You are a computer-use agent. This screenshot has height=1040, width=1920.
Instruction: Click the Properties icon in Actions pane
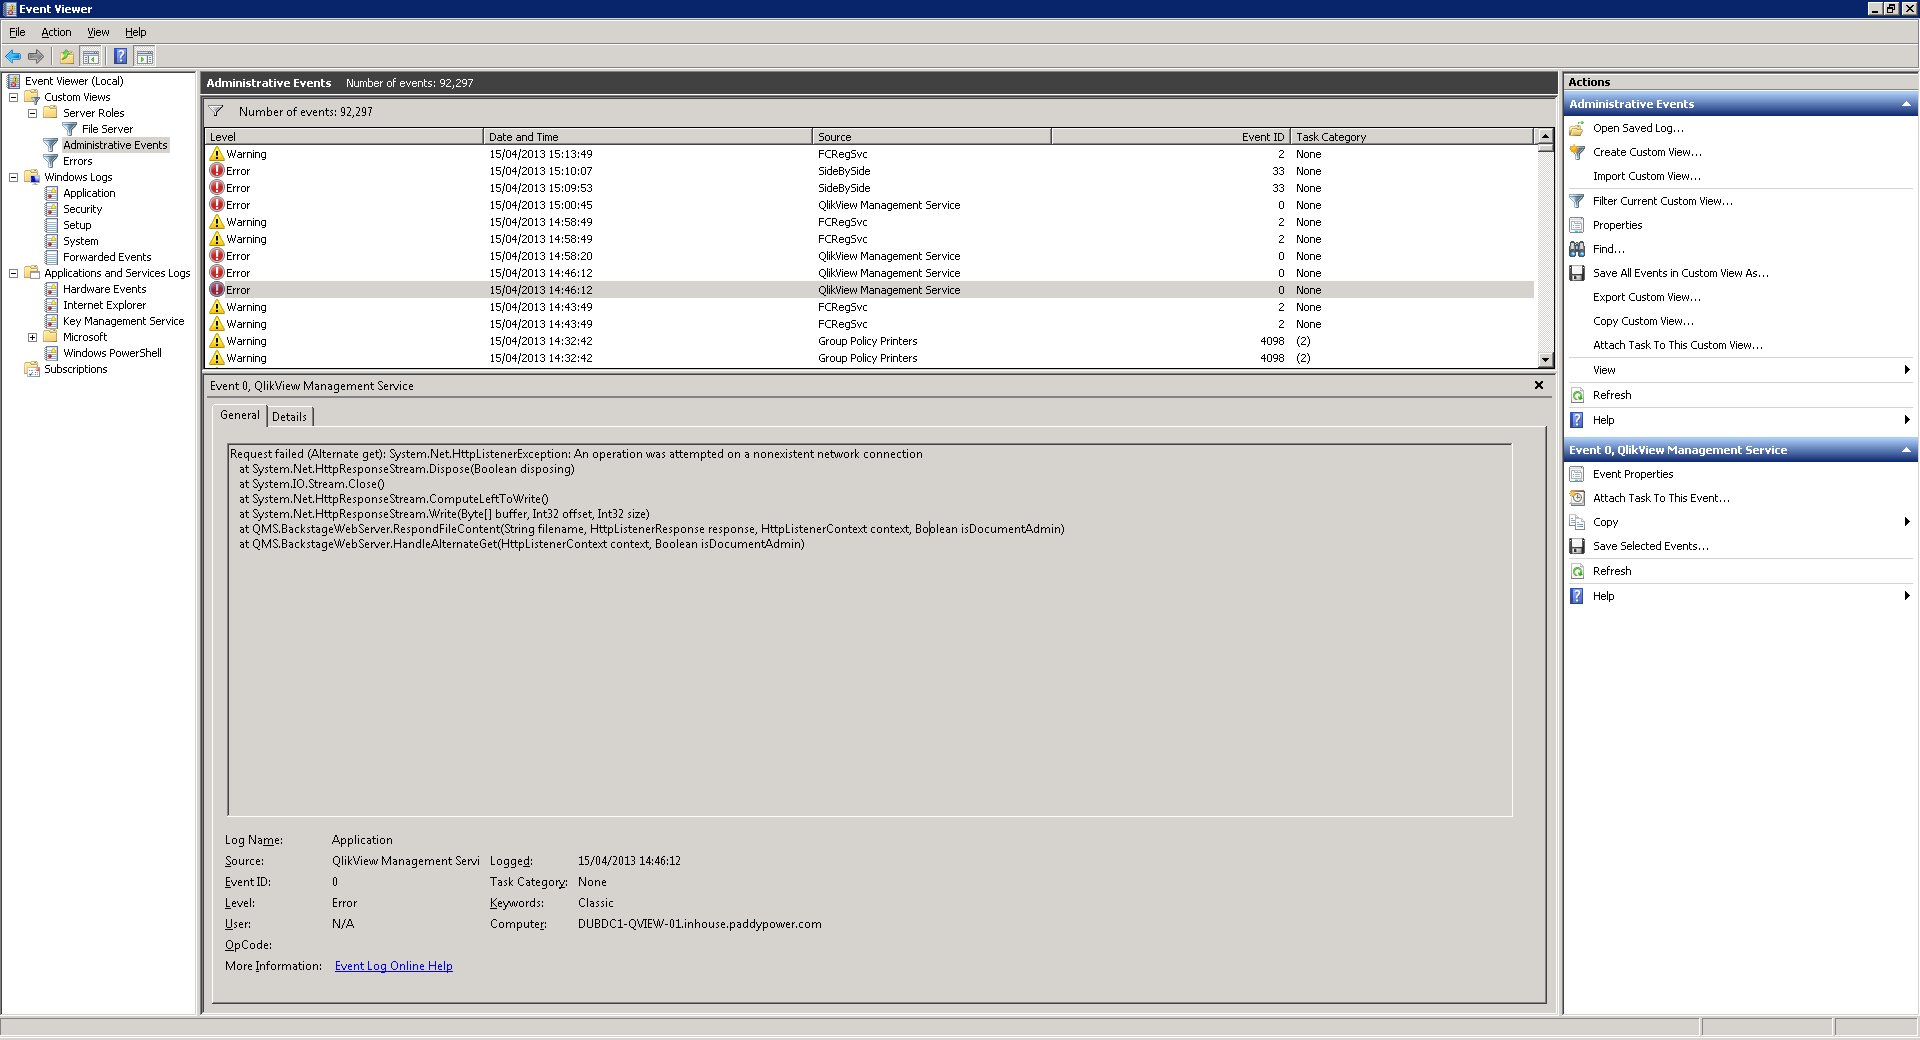click(1577, 225)
